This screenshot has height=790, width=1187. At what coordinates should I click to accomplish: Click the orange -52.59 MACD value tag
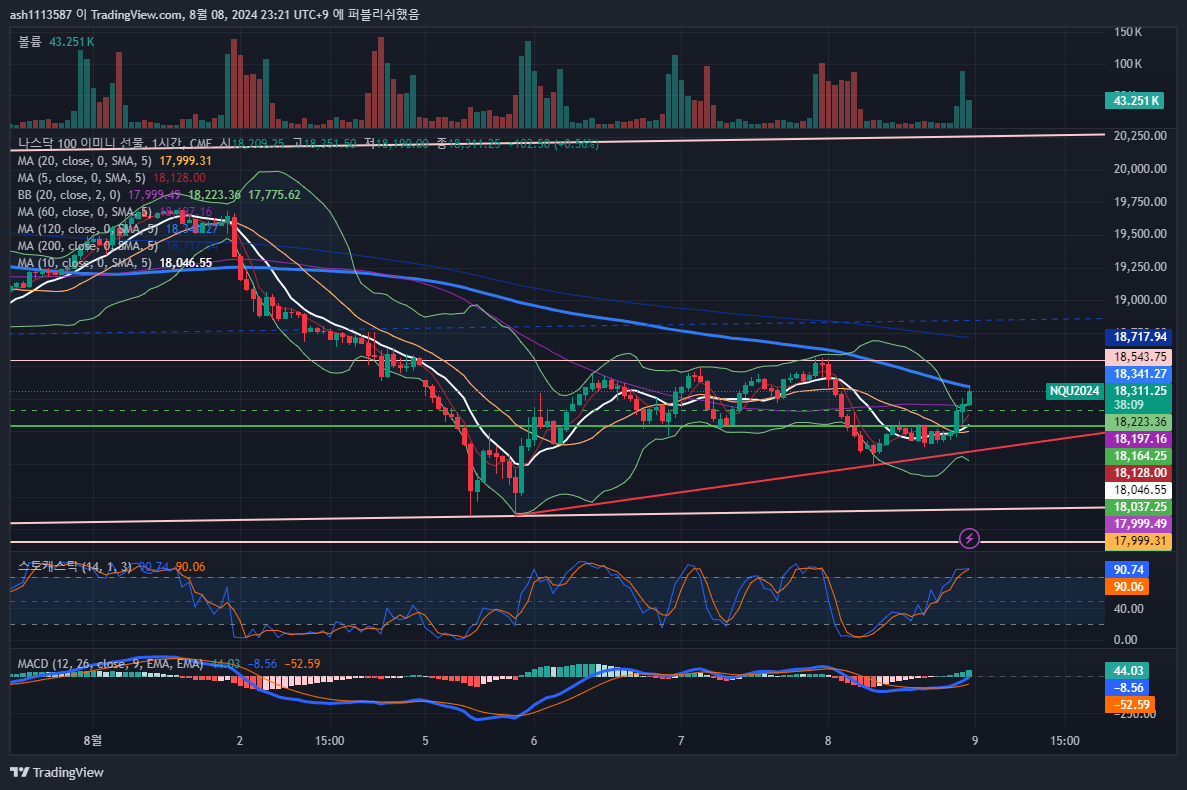point(1132,705)
